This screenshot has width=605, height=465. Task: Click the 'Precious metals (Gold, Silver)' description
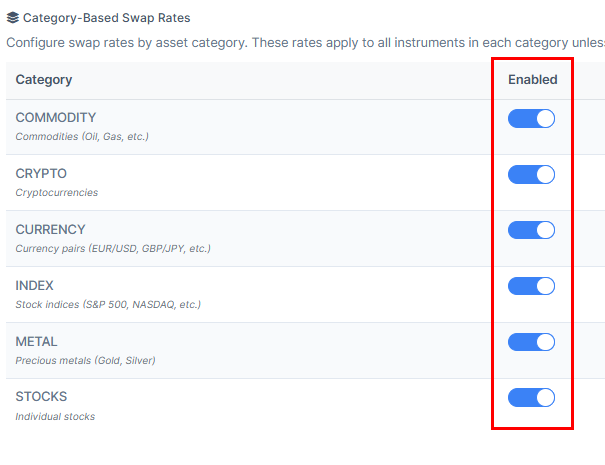pyautogui.click(x=85, y=361)
